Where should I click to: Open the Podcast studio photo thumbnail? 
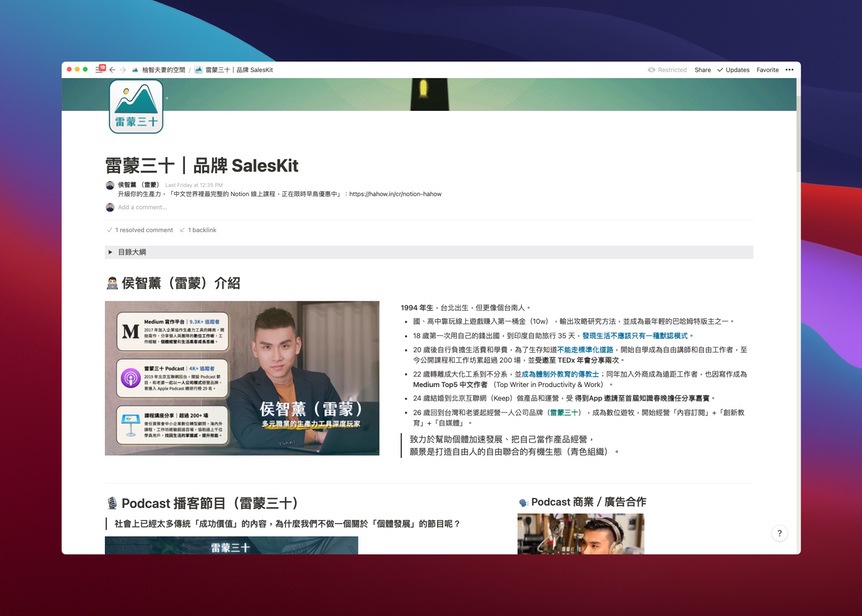click(x=581, y=534)
